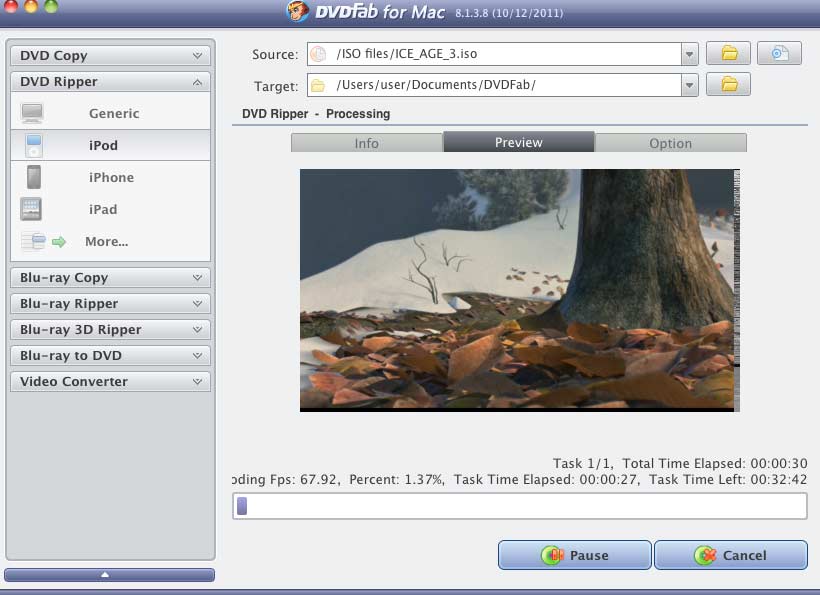Select the iPad ripper profile
Screen dimensions: 820x595
[110, 209]
